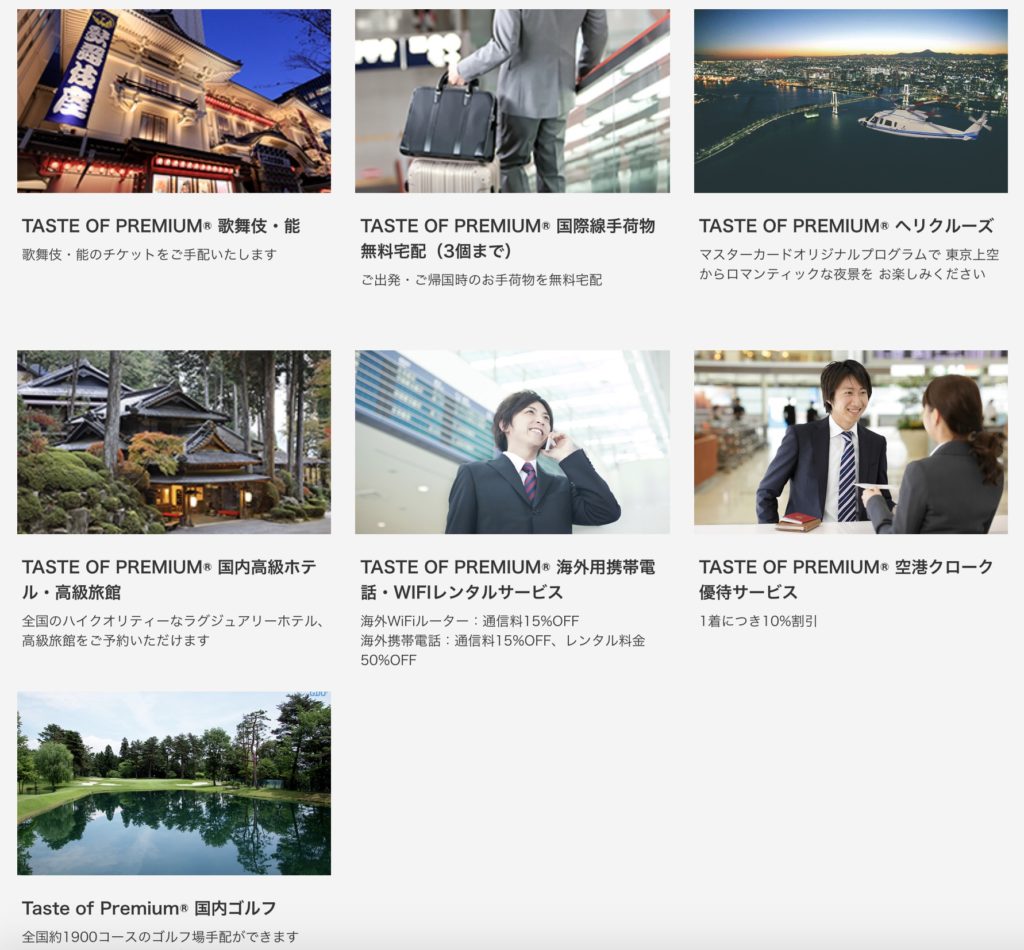Viewport: 1024px width, 950px height.
Task: Click the 全国のハイクオリティーなラグジュアリーホテル description
Action: tap(173, 631)
